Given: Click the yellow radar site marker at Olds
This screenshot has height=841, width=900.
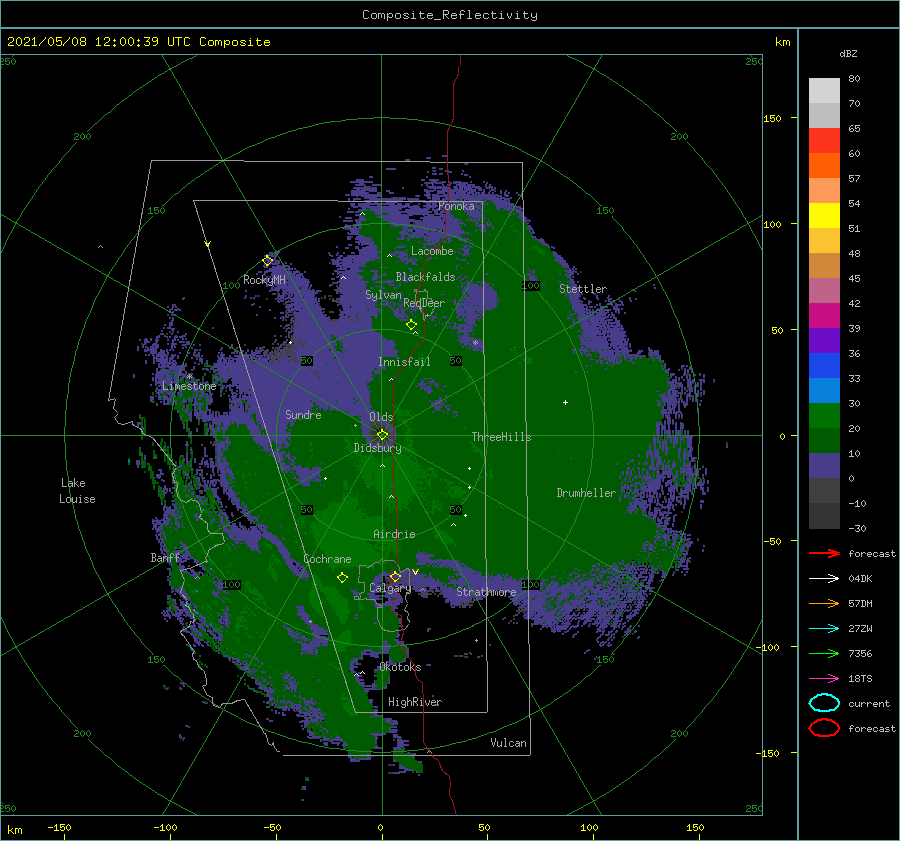Looking at the screenshot, I should (382, 435).
